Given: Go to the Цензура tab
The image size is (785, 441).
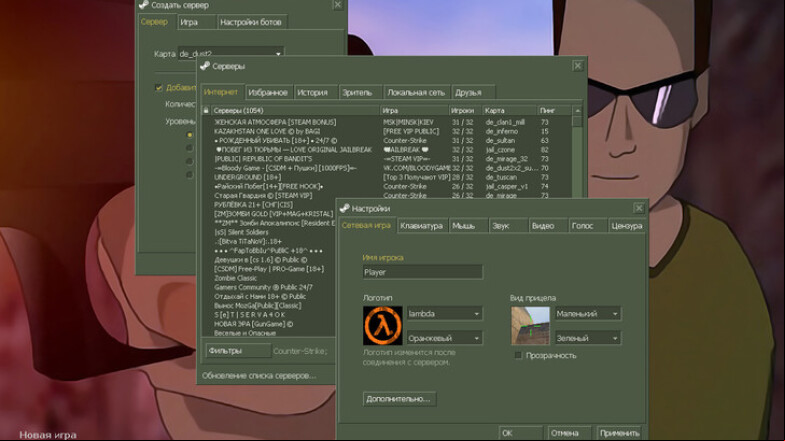Looking at the screenshot, I should [626, 226].
